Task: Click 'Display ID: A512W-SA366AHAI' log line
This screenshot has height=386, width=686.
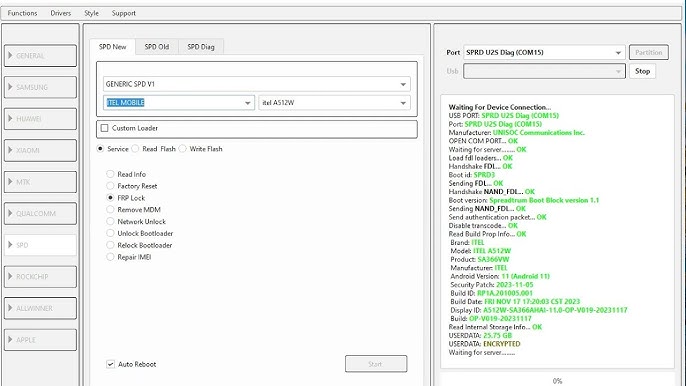Action: tap(539, 310)
